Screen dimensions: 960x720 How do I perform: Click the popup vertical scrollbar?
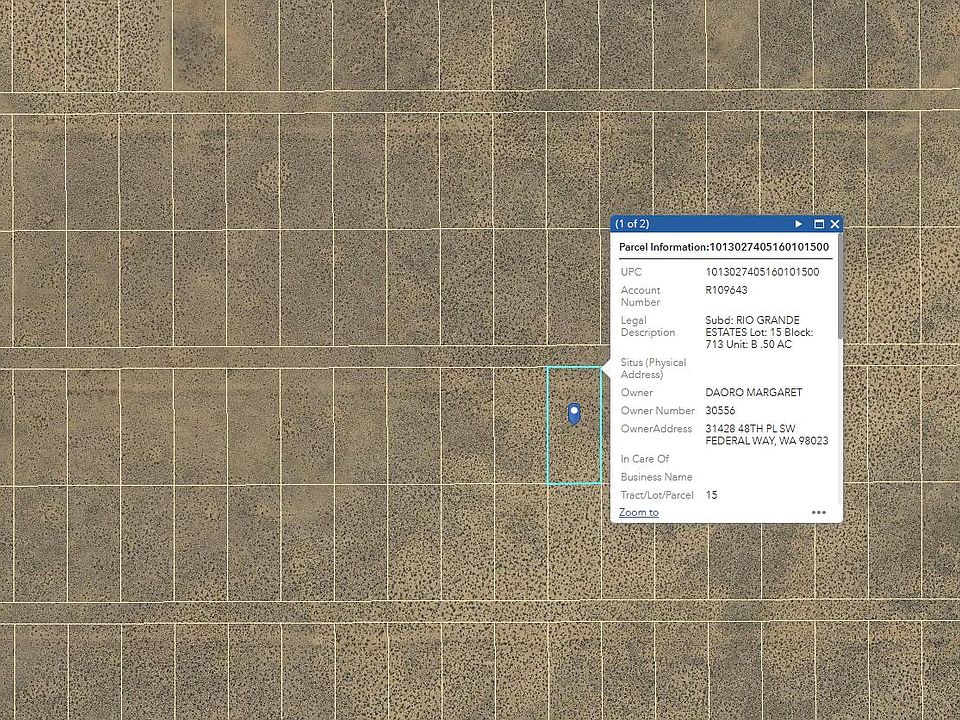[x=840, y=288]
